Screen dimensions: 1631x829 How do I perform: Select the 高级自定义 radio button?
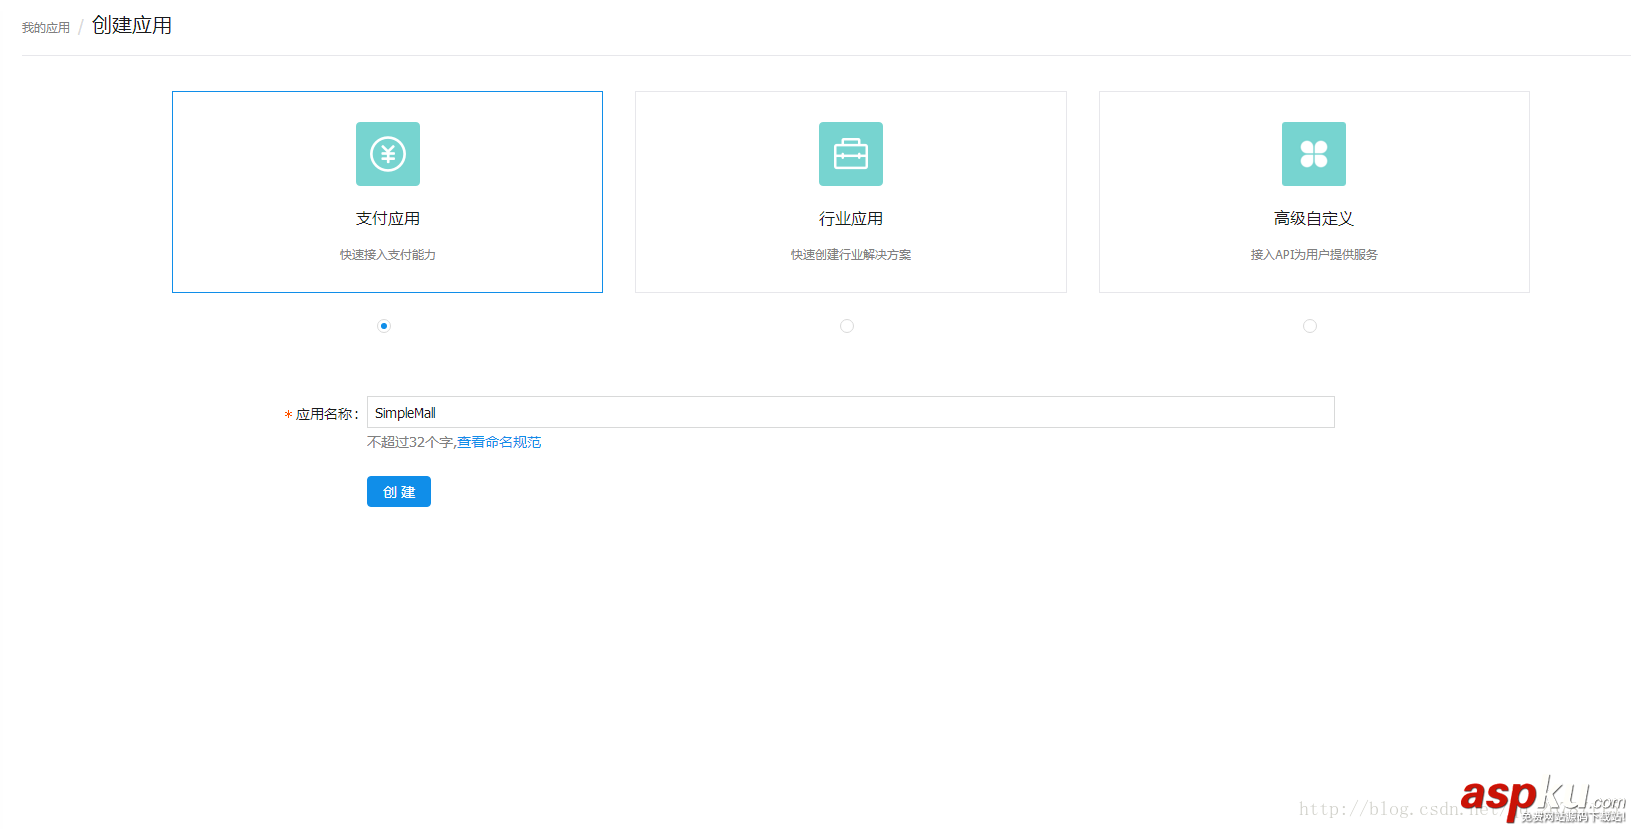[x=1310, y=326]
